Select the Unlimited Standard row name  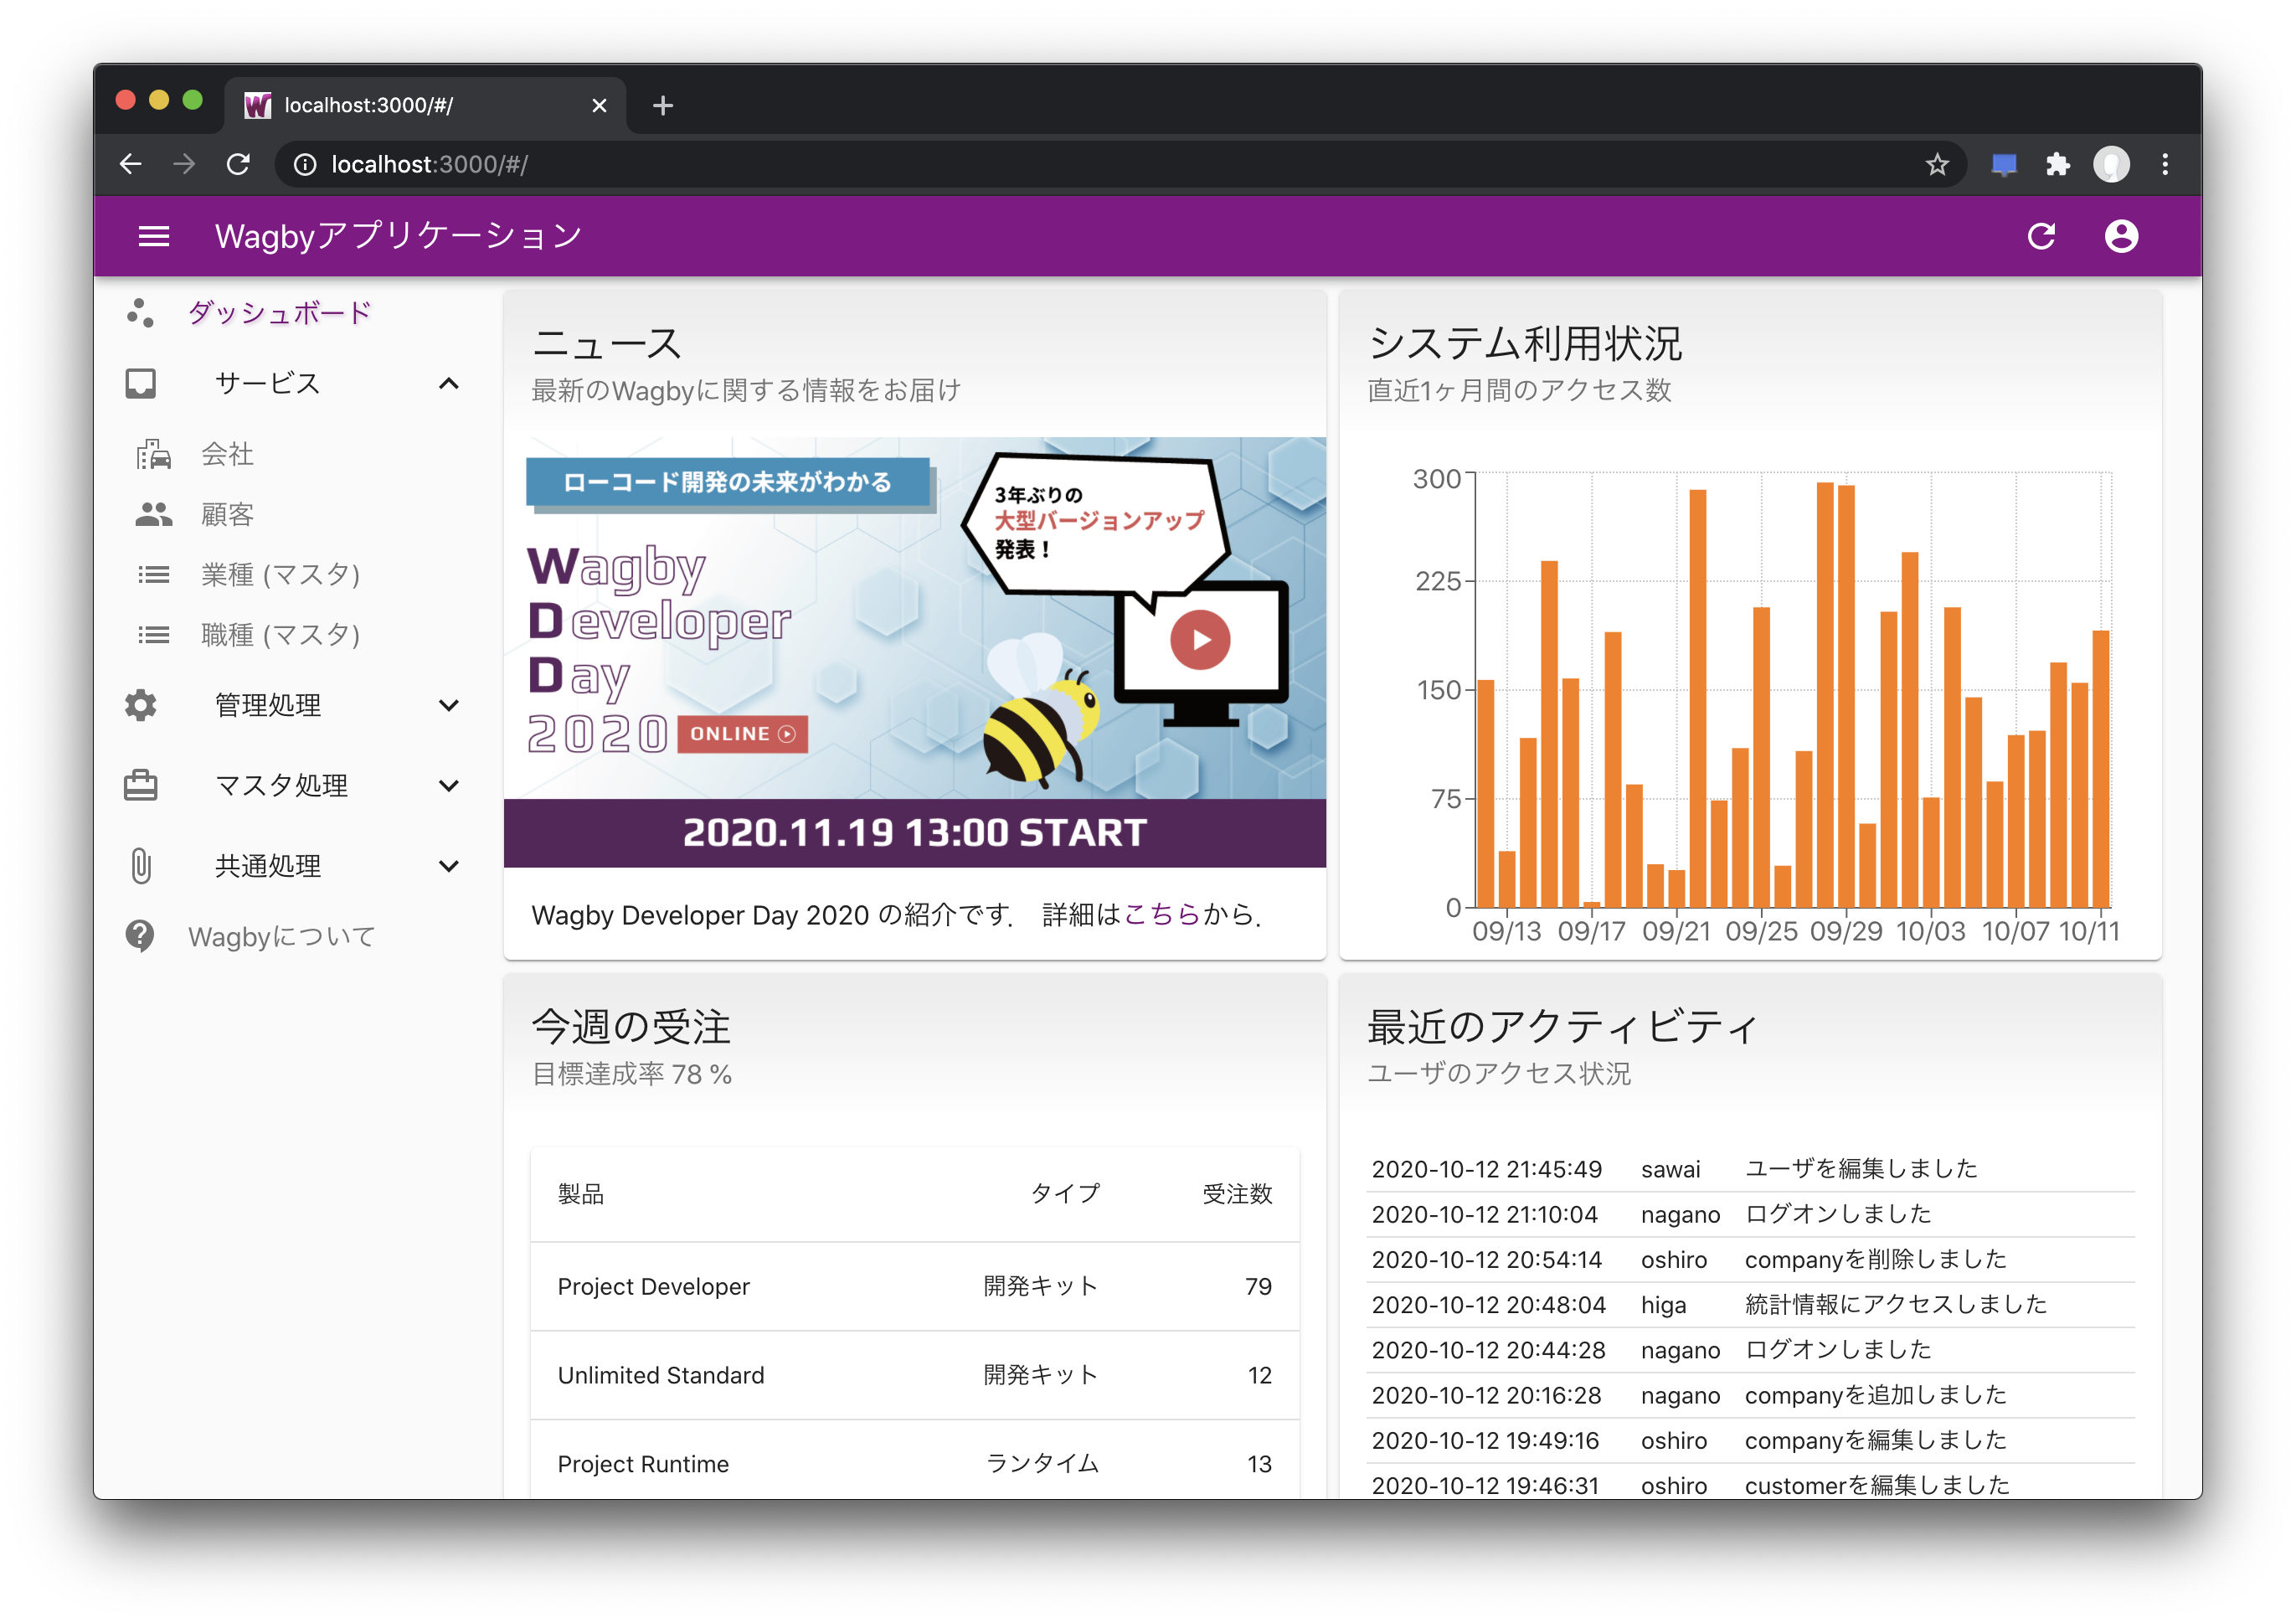(x=660, y=1375)
